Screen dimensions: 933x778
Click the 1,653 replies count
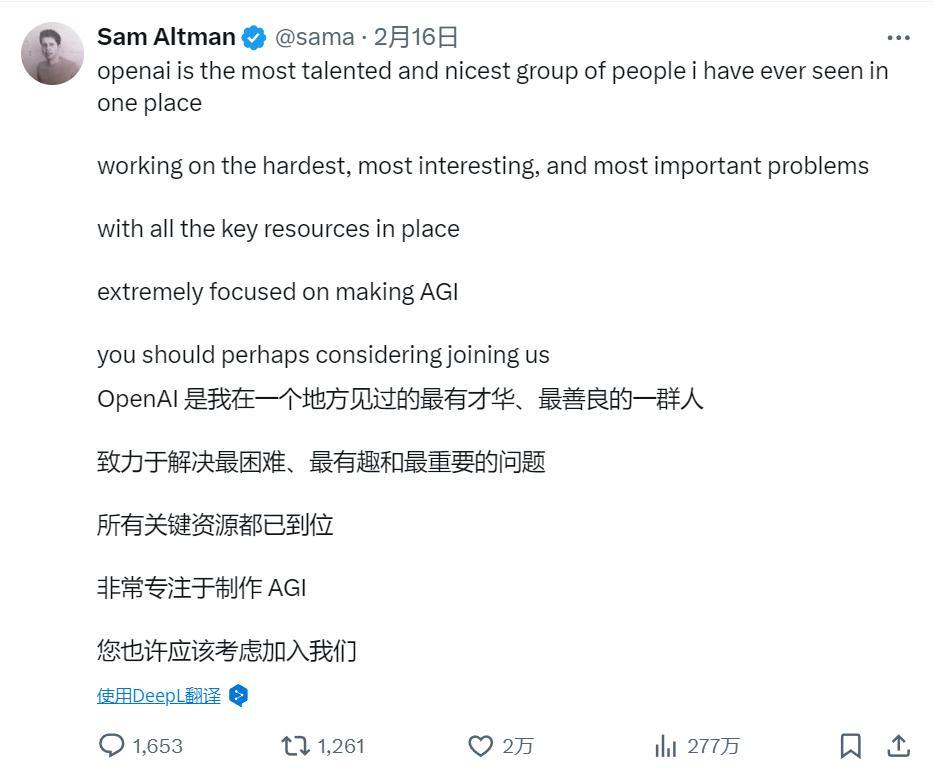(x=157, y=746)
